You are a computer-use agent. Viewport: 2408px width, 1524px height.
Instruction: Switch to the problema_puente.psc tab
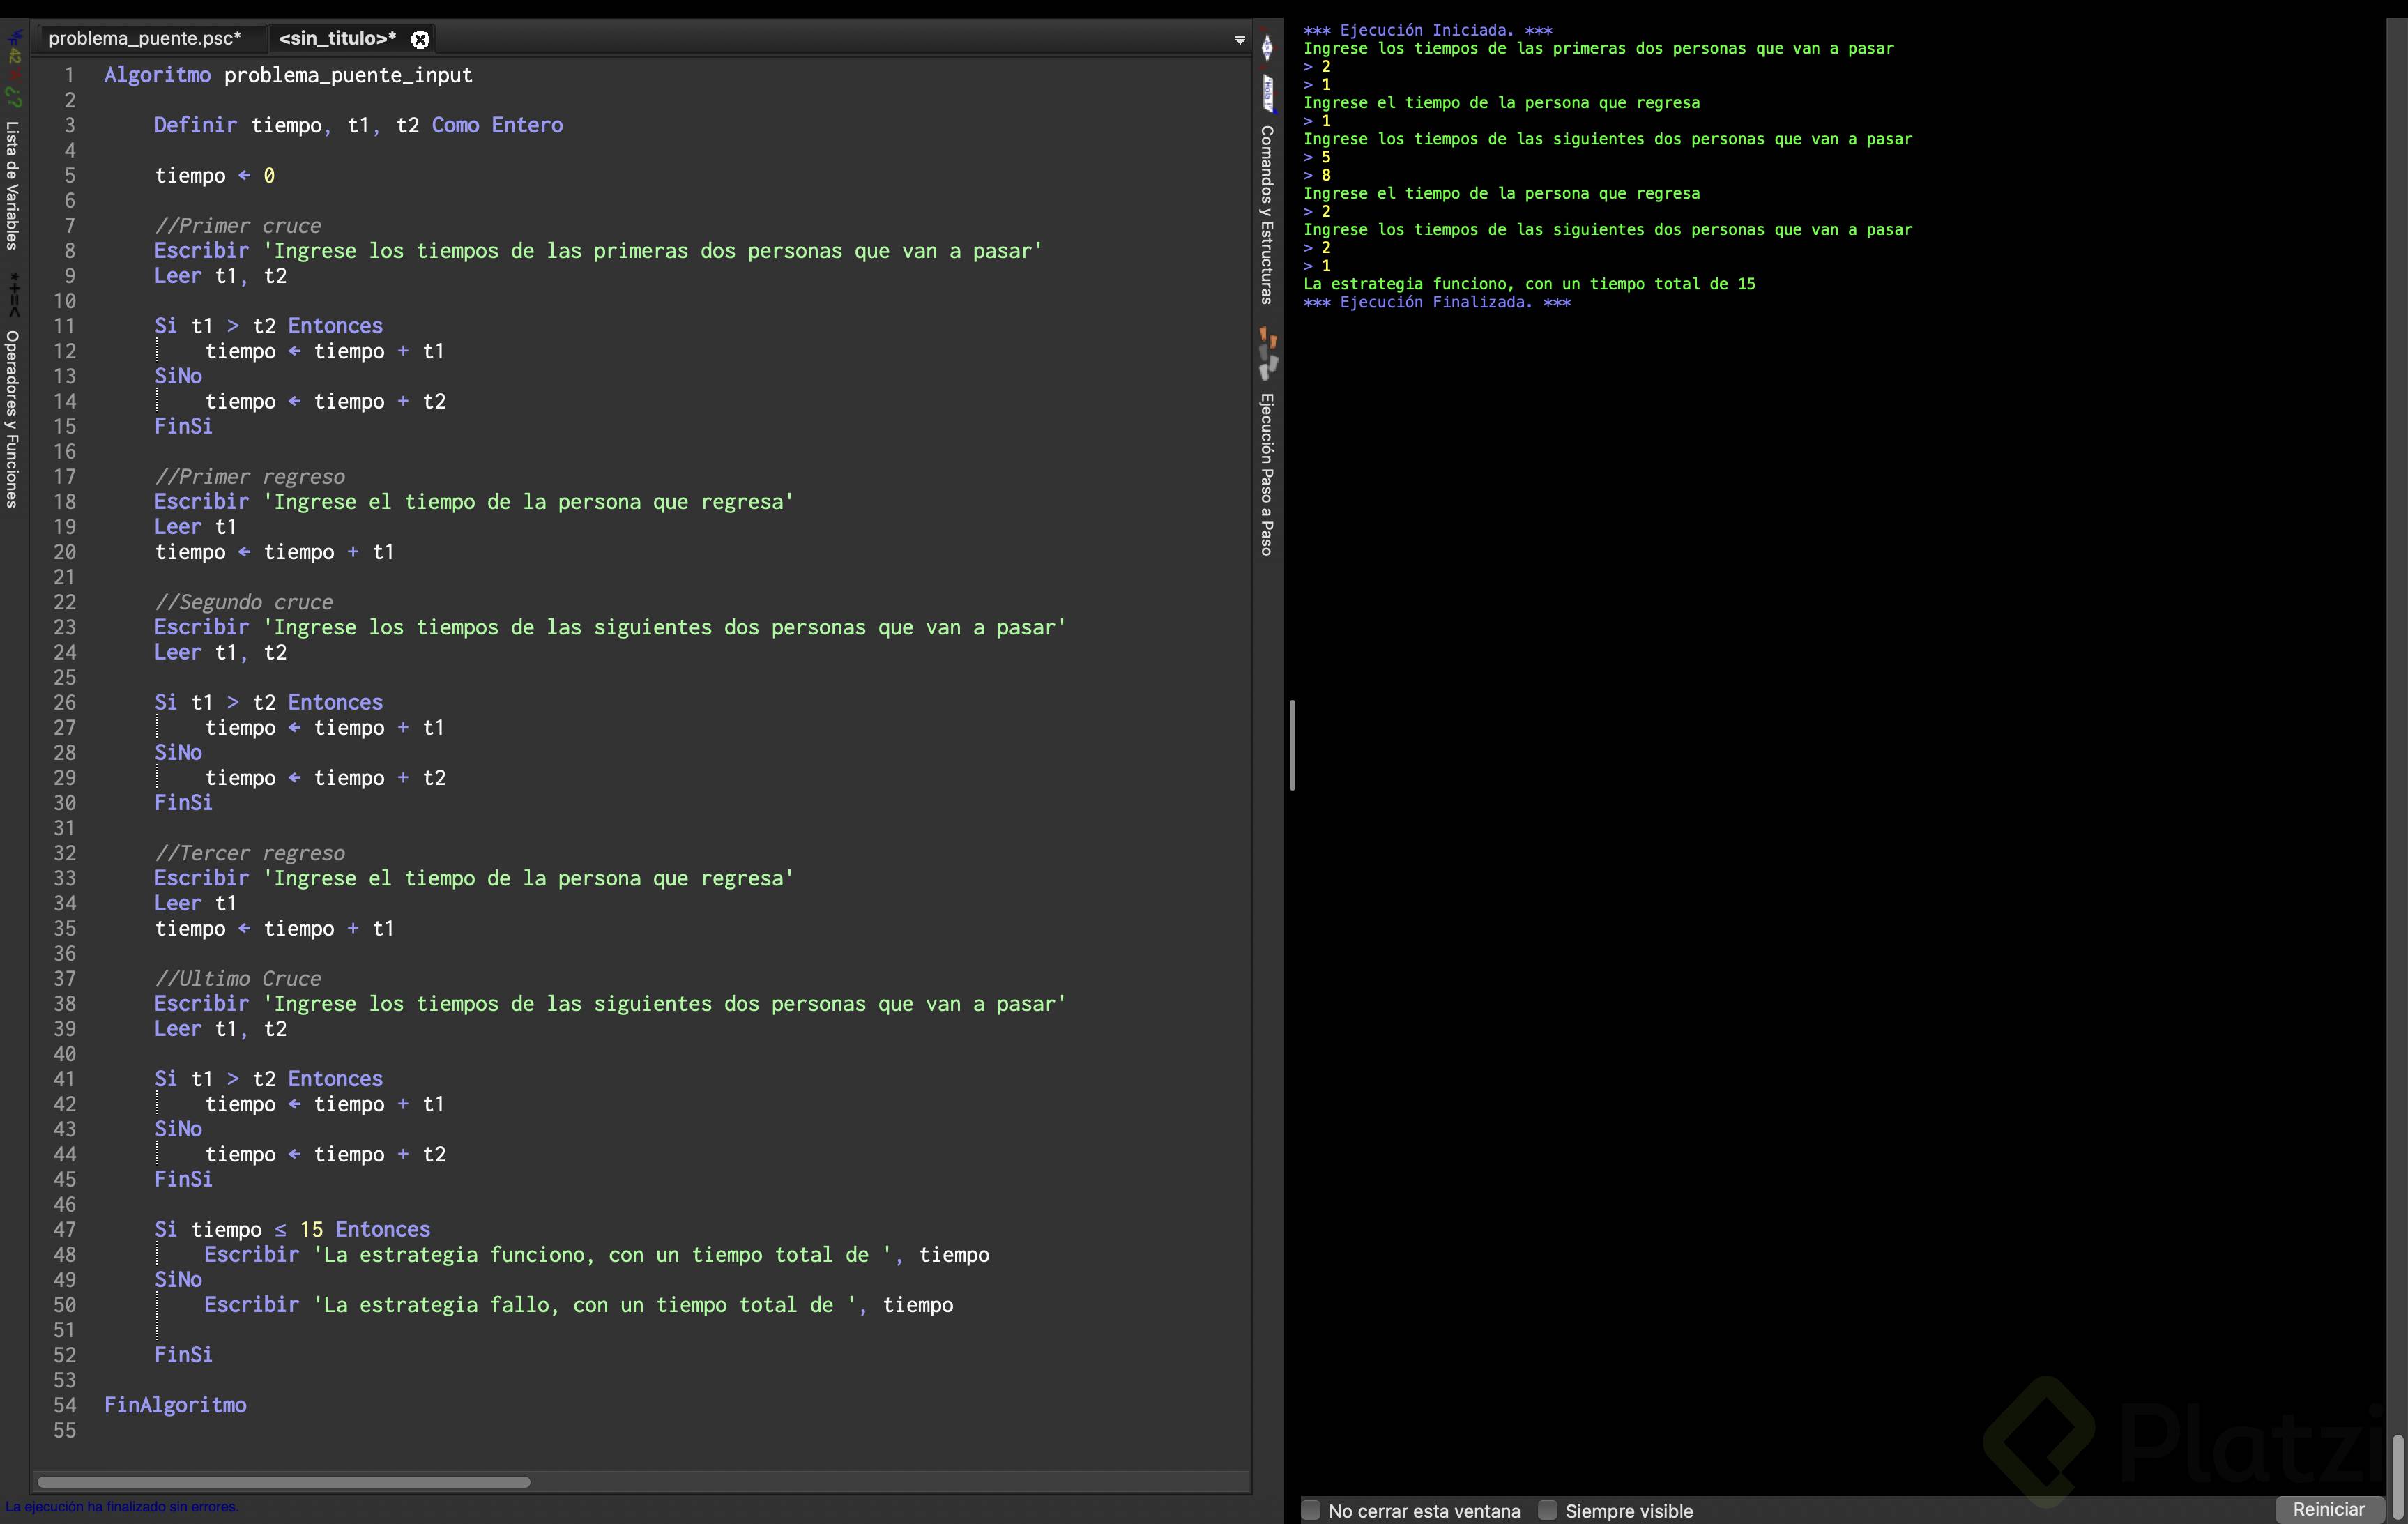click(145, 38)
